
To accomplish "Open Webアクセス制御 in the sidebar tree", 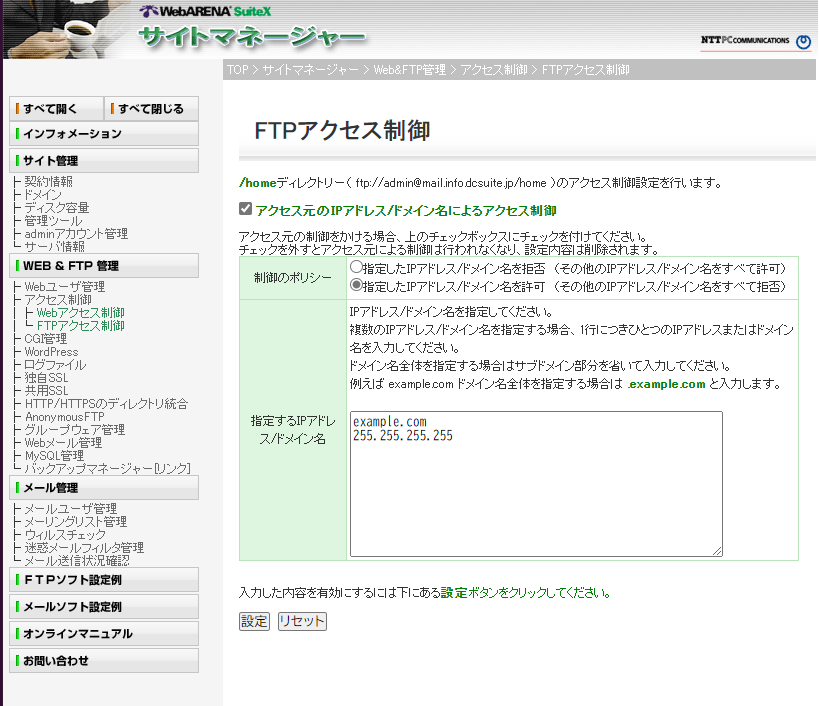I will [80, 313].
